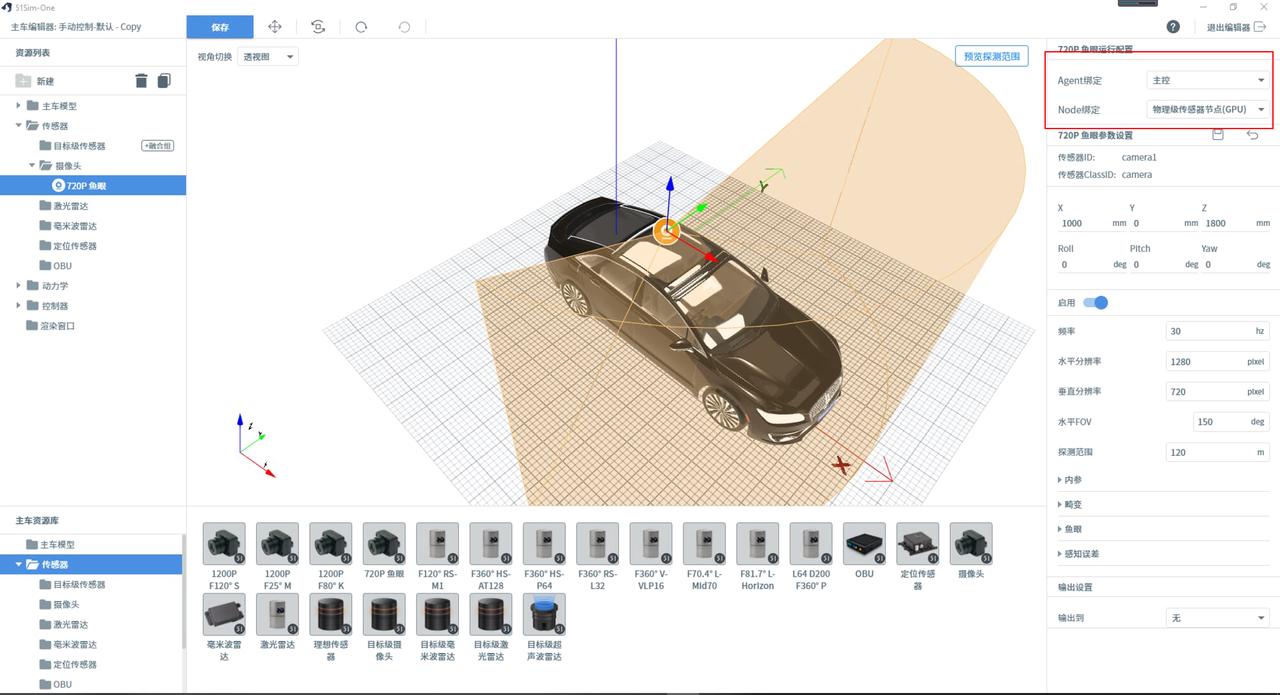
Task: Open the 视角切换 view dropdown
Action: (x=268, y=57)
